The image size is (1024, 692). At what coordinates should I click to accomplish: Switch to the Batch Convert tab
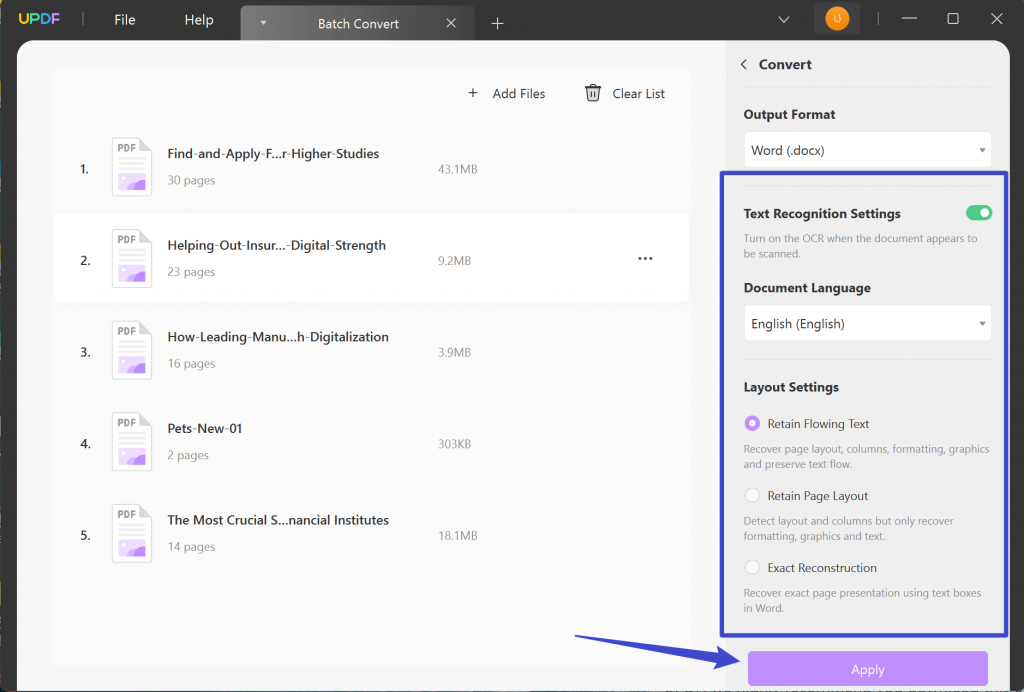click(x=357, y=22)
